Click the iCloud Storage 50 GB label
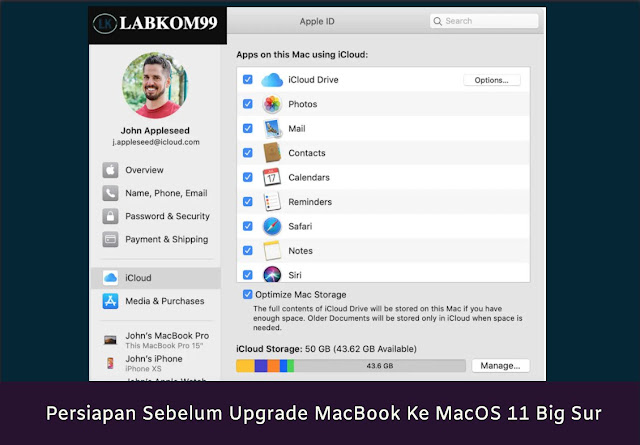This screenshot has height=445, width=640. (327, 349)
